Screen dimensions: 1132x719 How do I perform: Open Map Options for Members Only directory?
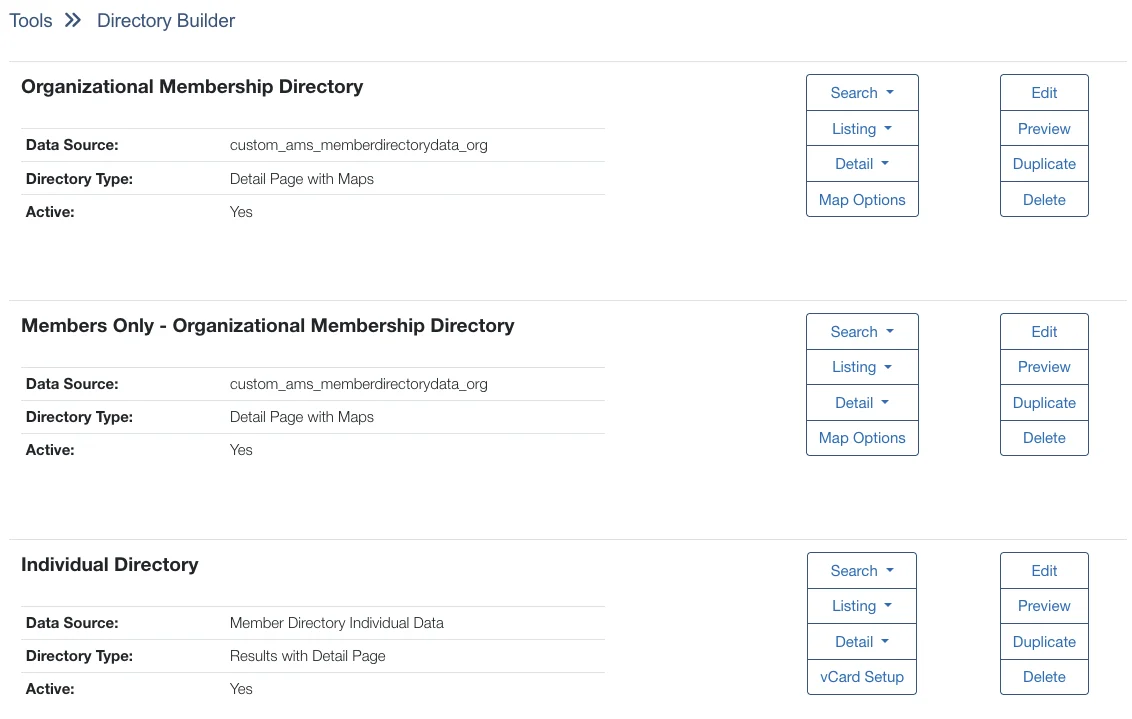point(861,437)
